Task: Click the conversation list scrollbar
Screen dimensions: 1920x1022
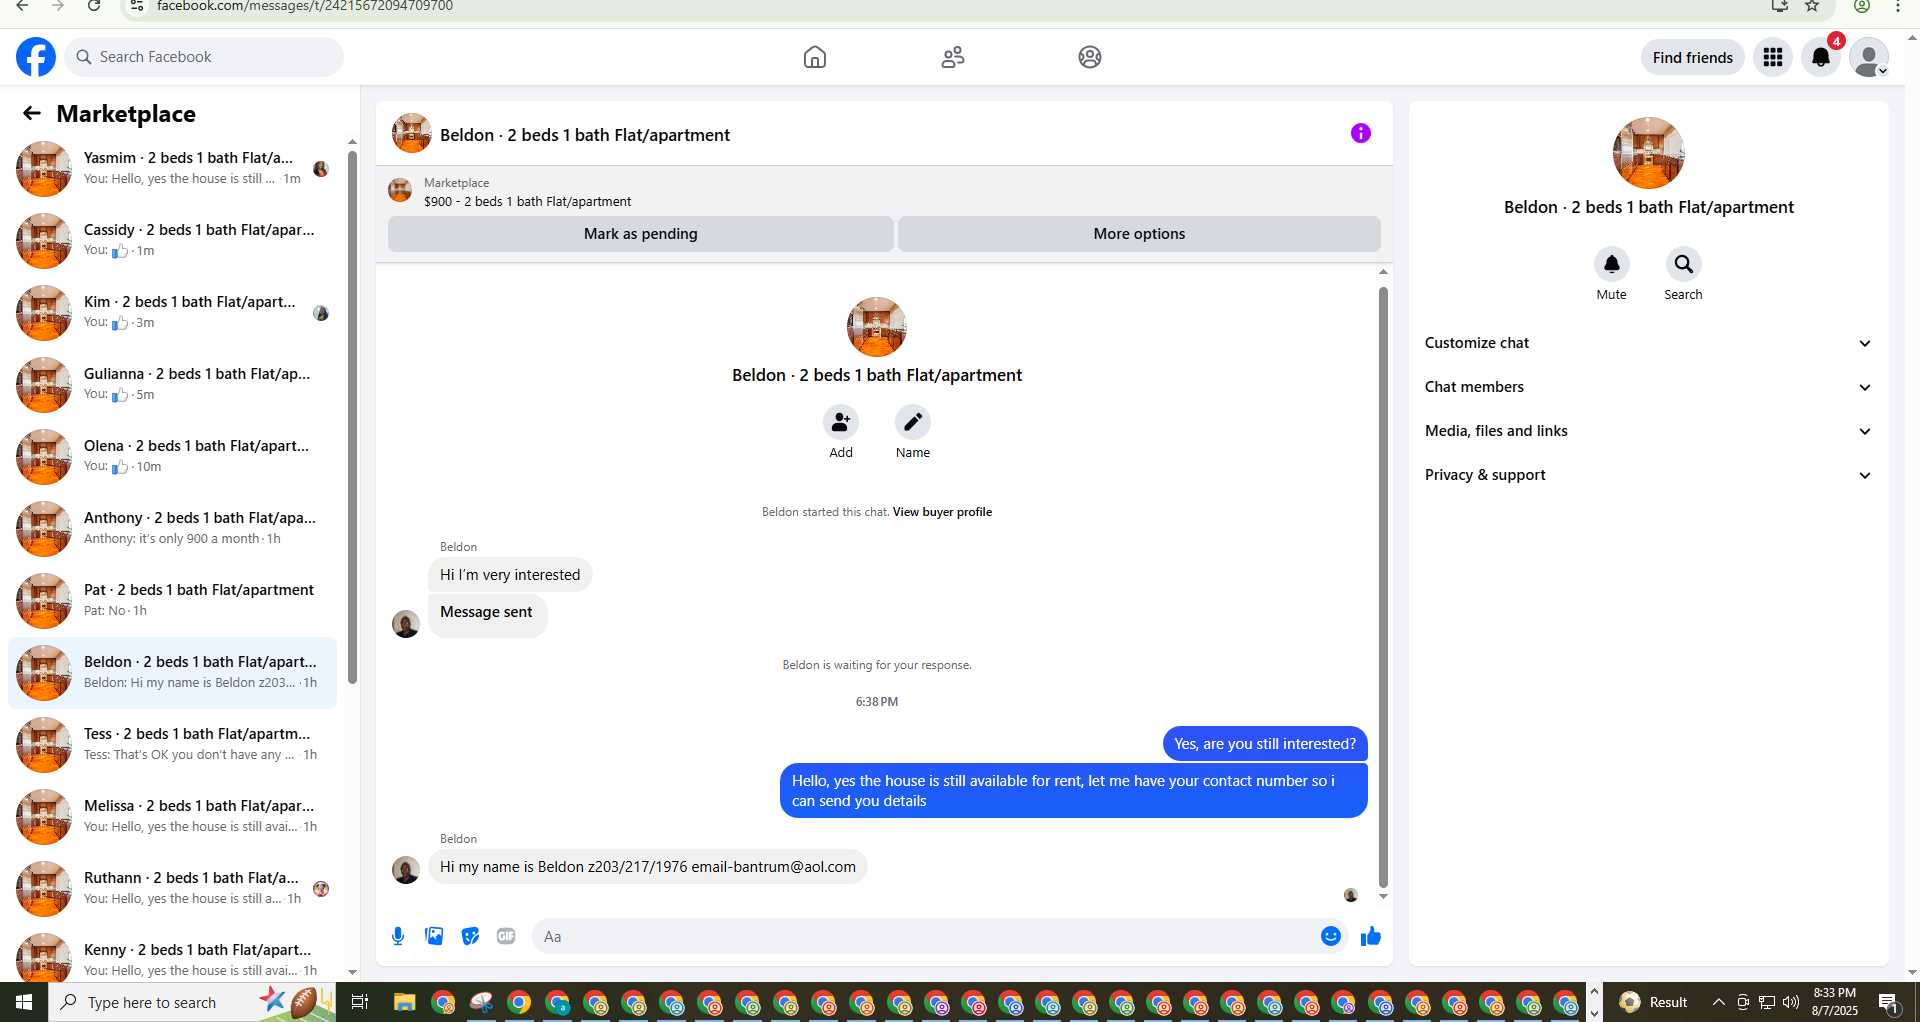Action: point(352,417)
